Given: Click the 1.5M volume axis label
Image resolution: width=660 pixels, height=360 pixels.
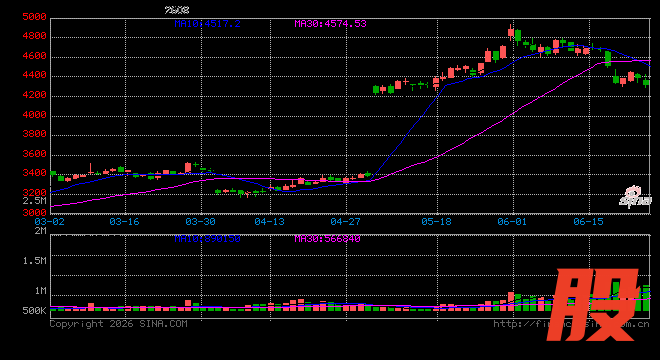Looking at the screenshot, I should pyautogui.click(x=35, y=261).
